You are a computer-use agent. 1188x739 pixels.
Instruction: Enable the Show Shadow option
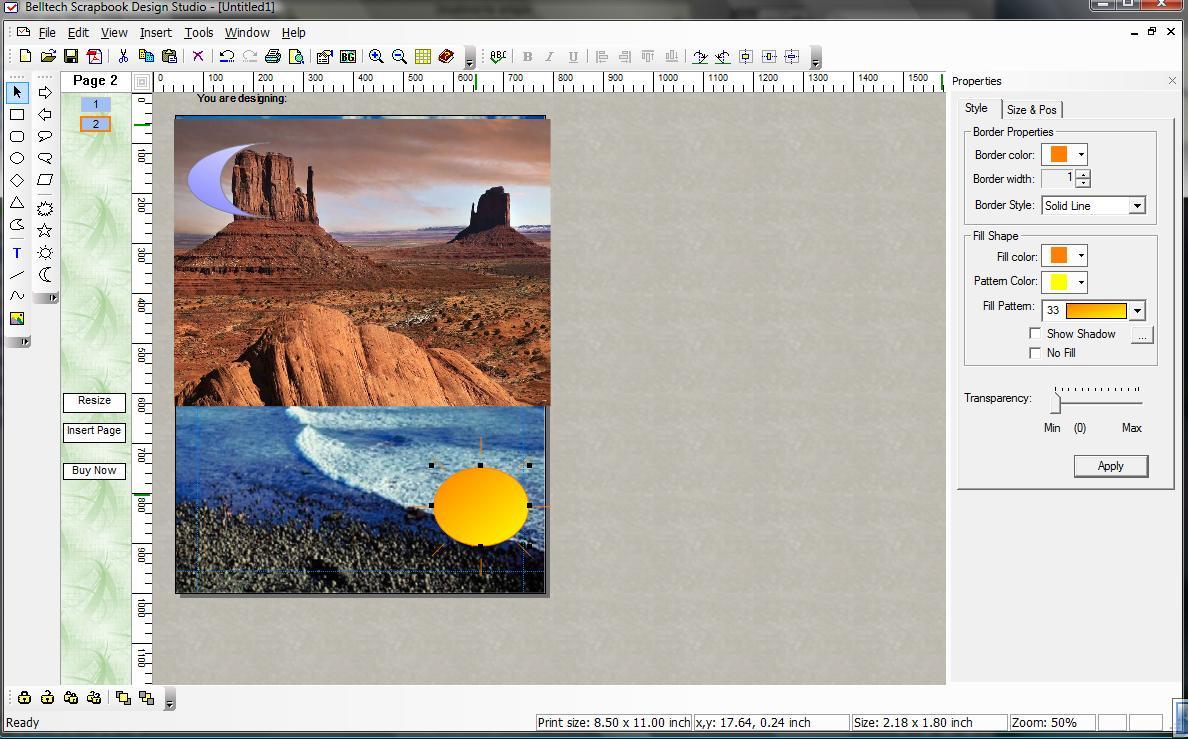click(1036, 333)
